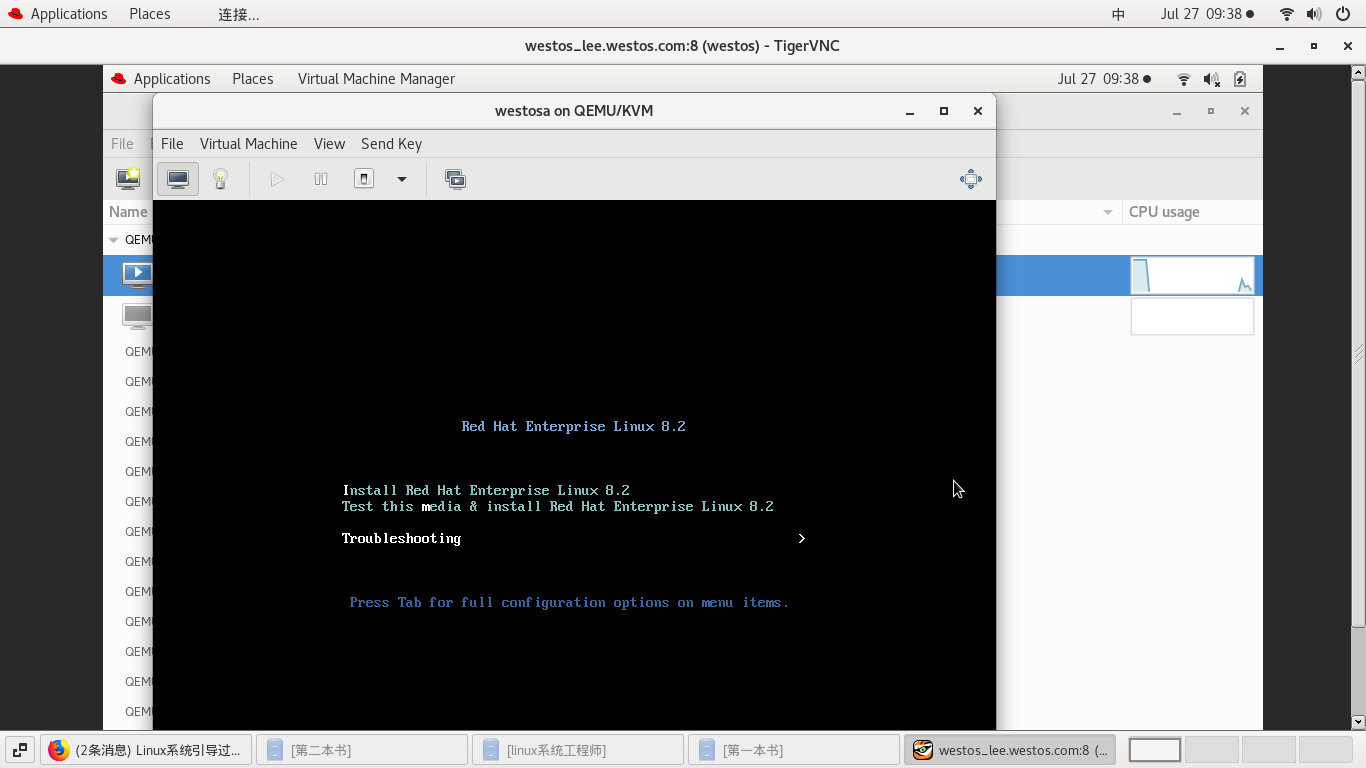
Task: Open the inner desktop clock
Action: pos(1104,79)
